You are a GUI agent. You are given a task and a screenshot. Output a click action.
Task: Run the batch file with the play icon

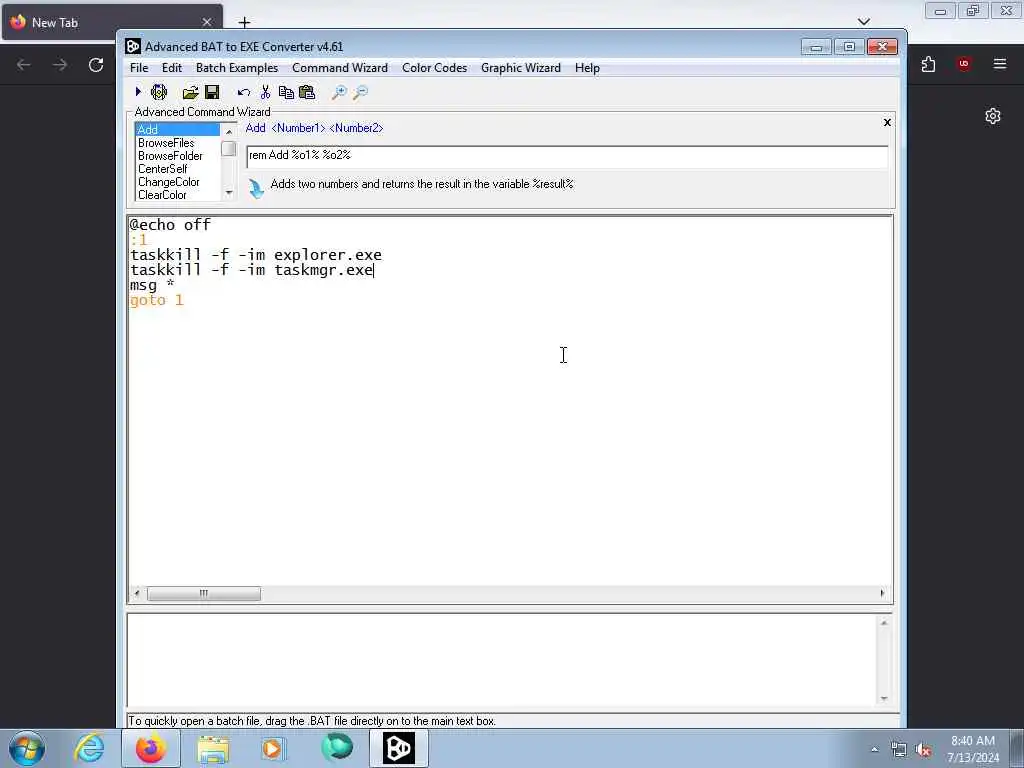pos(138,92)
